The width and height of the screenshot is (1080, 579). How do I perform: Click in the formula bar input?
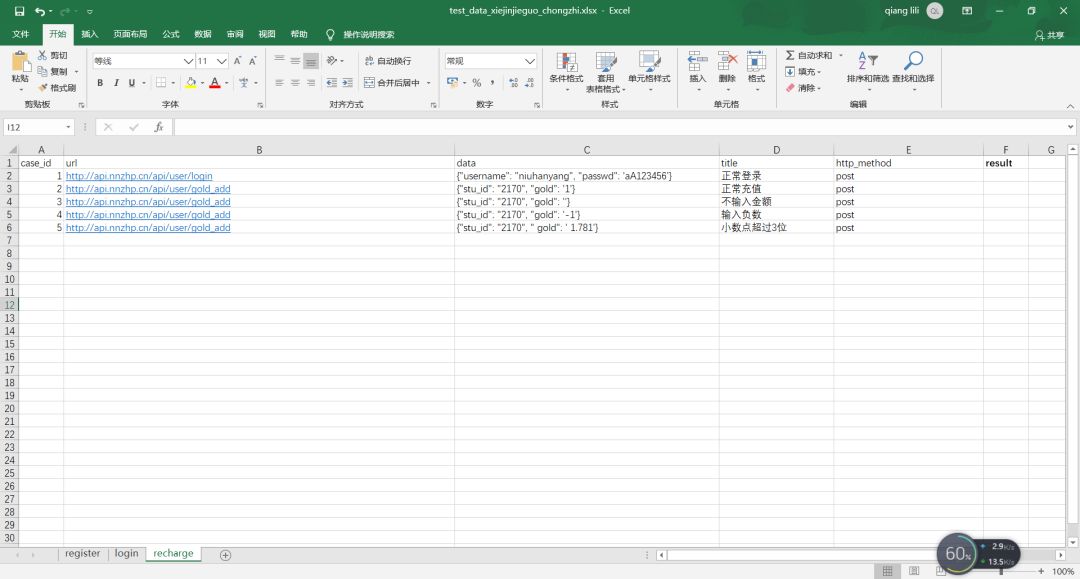point(620,127)
